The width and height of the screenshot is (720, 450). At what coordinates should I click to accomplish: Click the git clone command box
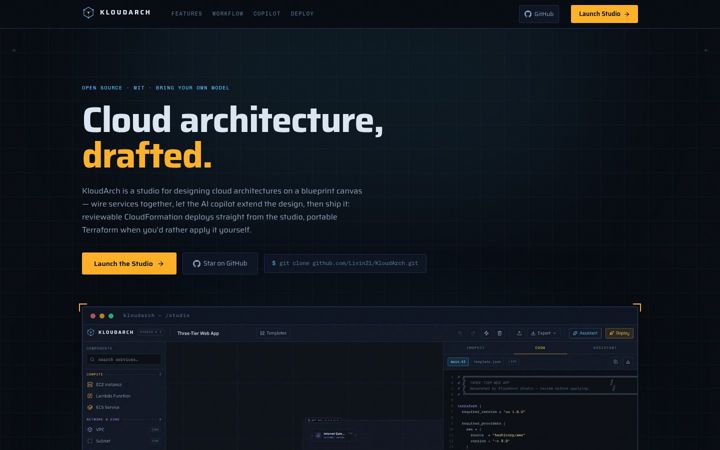[x=345, y=264]
